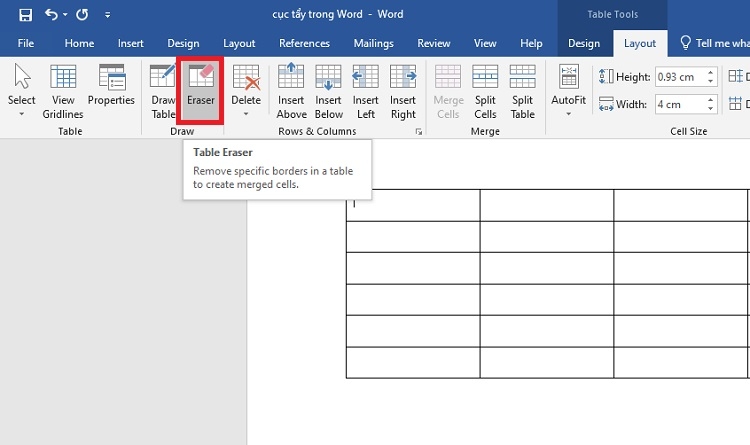Click the Width input field
The width and height of the screenshot is (750, 445).
click(680, 104)
